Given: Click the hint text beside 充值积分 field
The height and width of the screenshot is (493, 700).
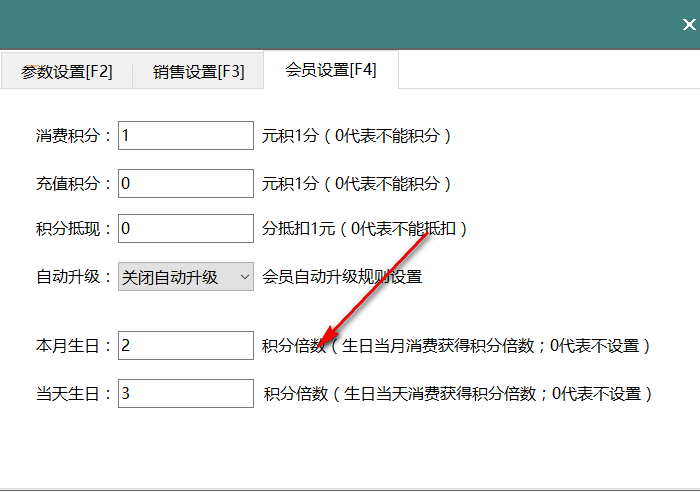Looking at the screenshot, I should pyautogui.click(x=357, y=183).
